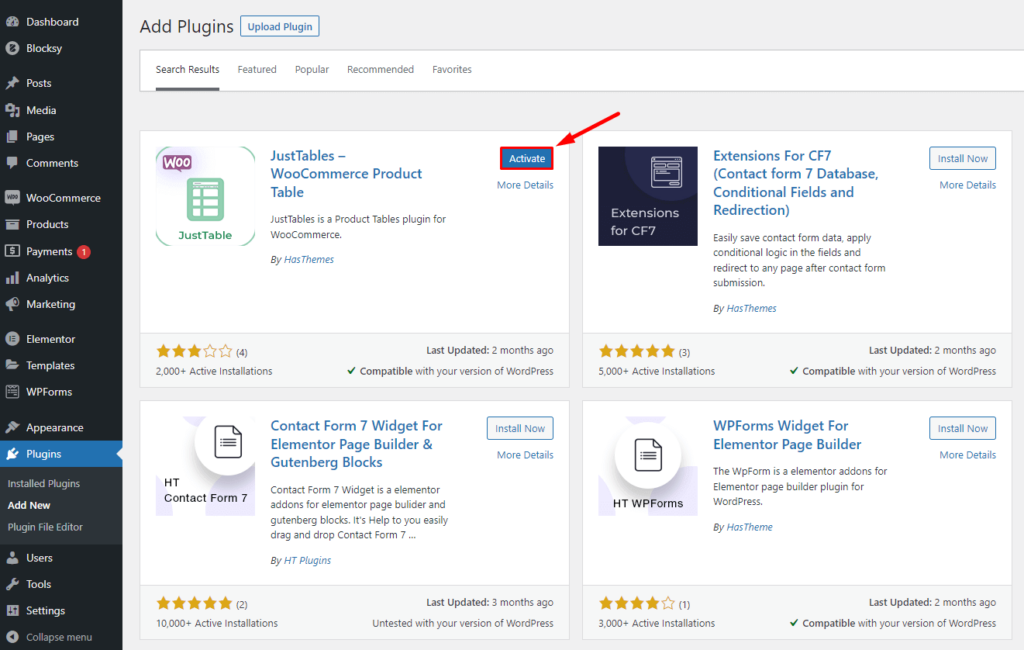Image resolution: width=1024 pixels, height=650 pixels.
Task: Install Extensions For CF7 plugin
Action: 963,158
